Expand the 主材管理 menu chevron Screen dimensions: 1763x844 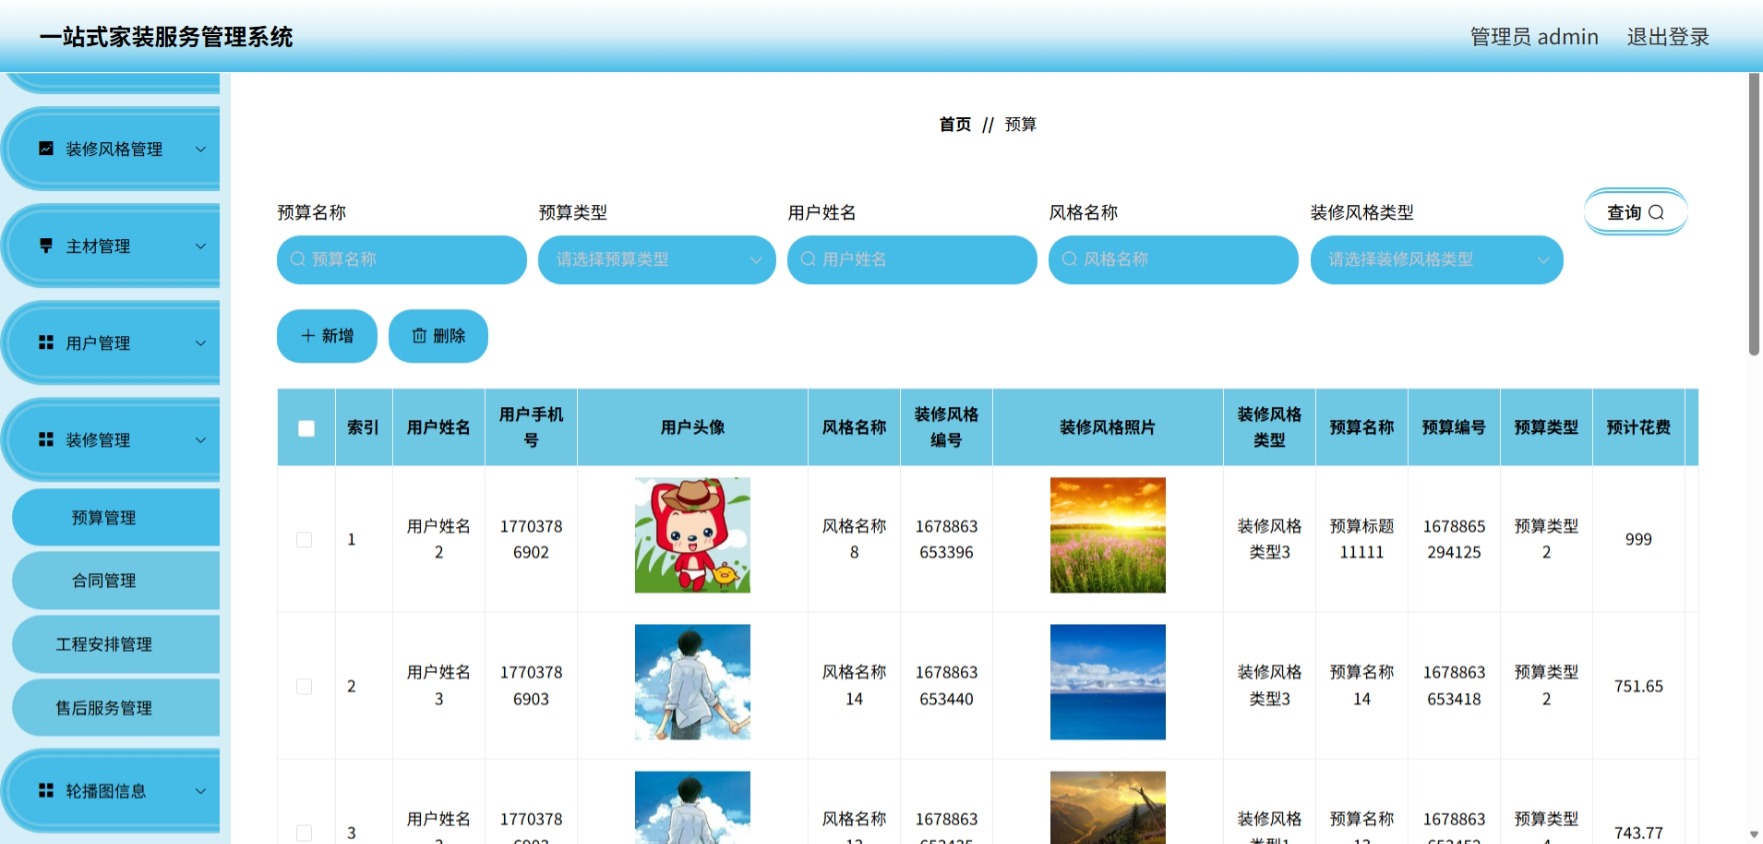[200, 246]
